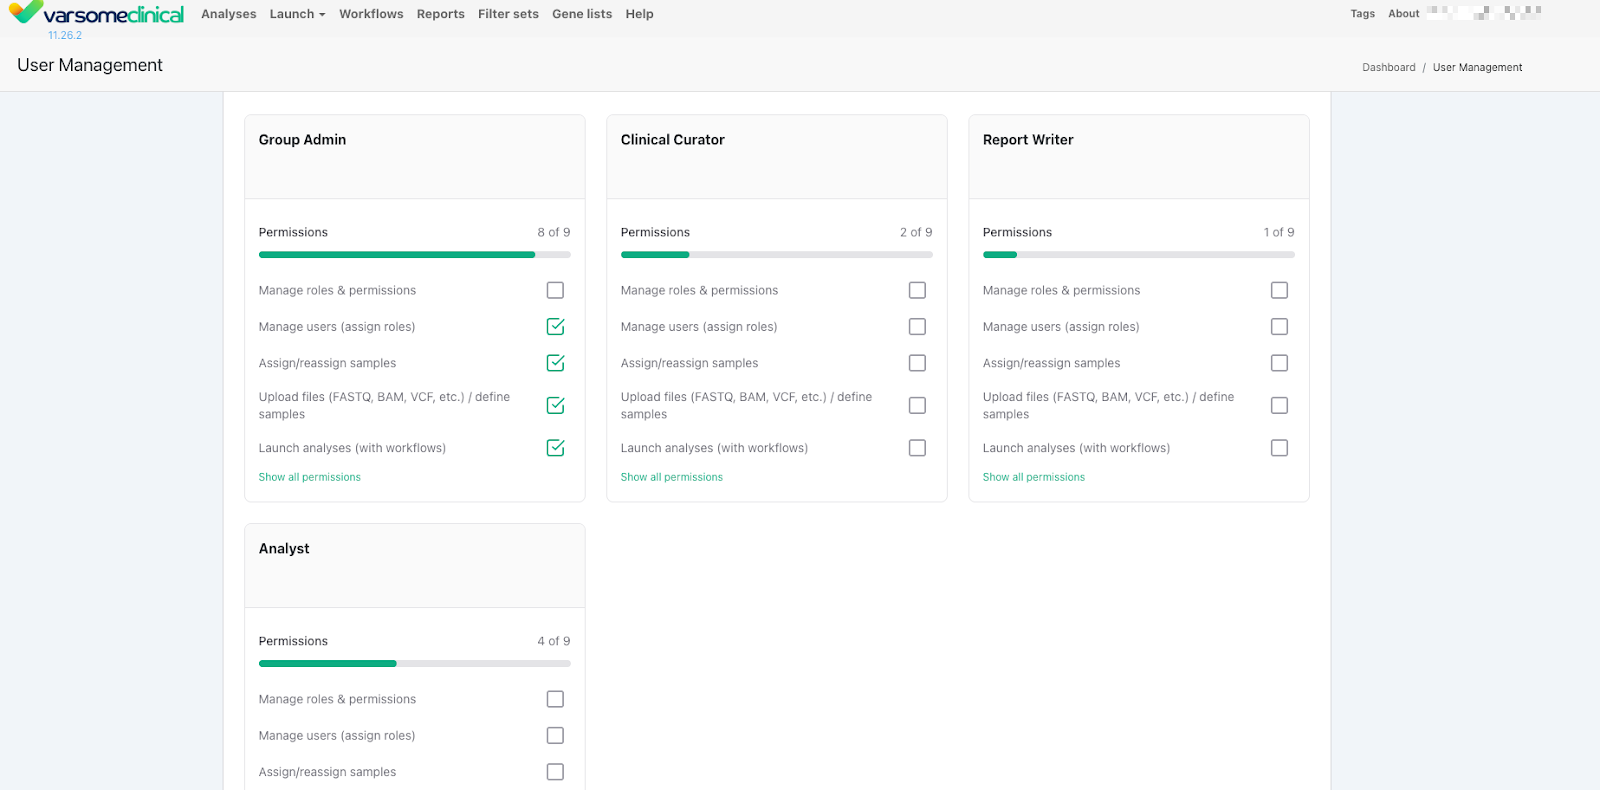Show all permissions for Group Admin
This screenshot has width=1600, height=790.
coord(309,477)
